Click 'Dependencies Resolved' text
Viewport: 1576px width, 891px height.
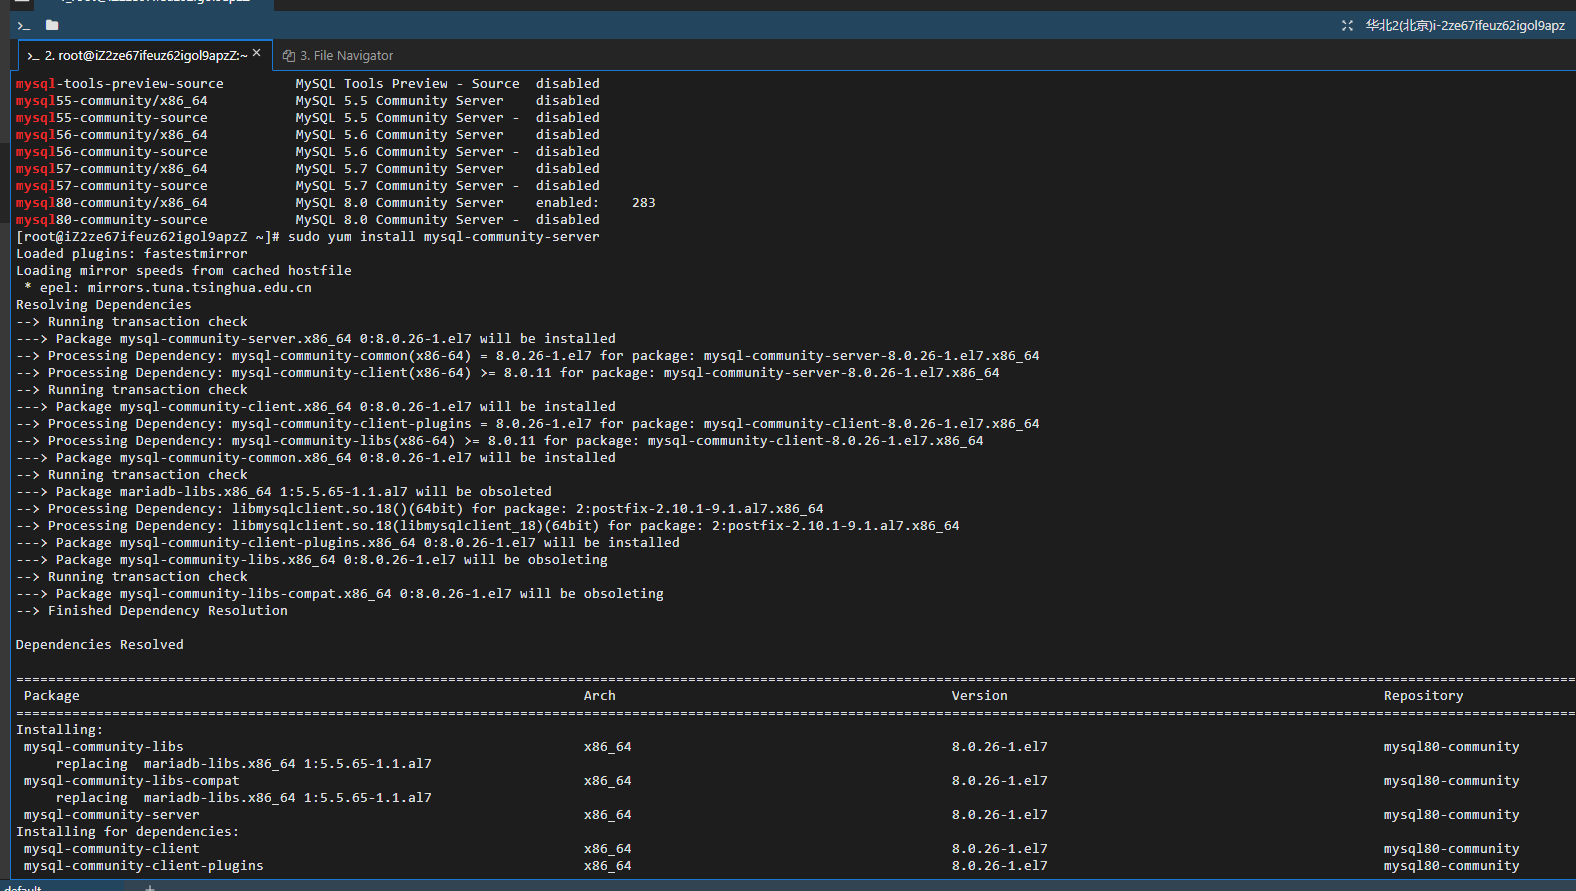[x=100, y=645]
